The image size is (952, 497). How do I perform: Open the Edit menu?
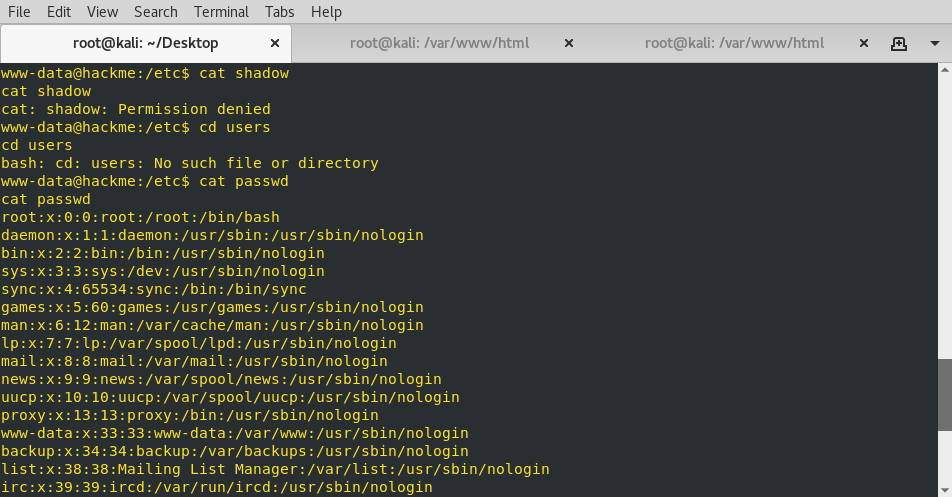(x=59, y=12)
